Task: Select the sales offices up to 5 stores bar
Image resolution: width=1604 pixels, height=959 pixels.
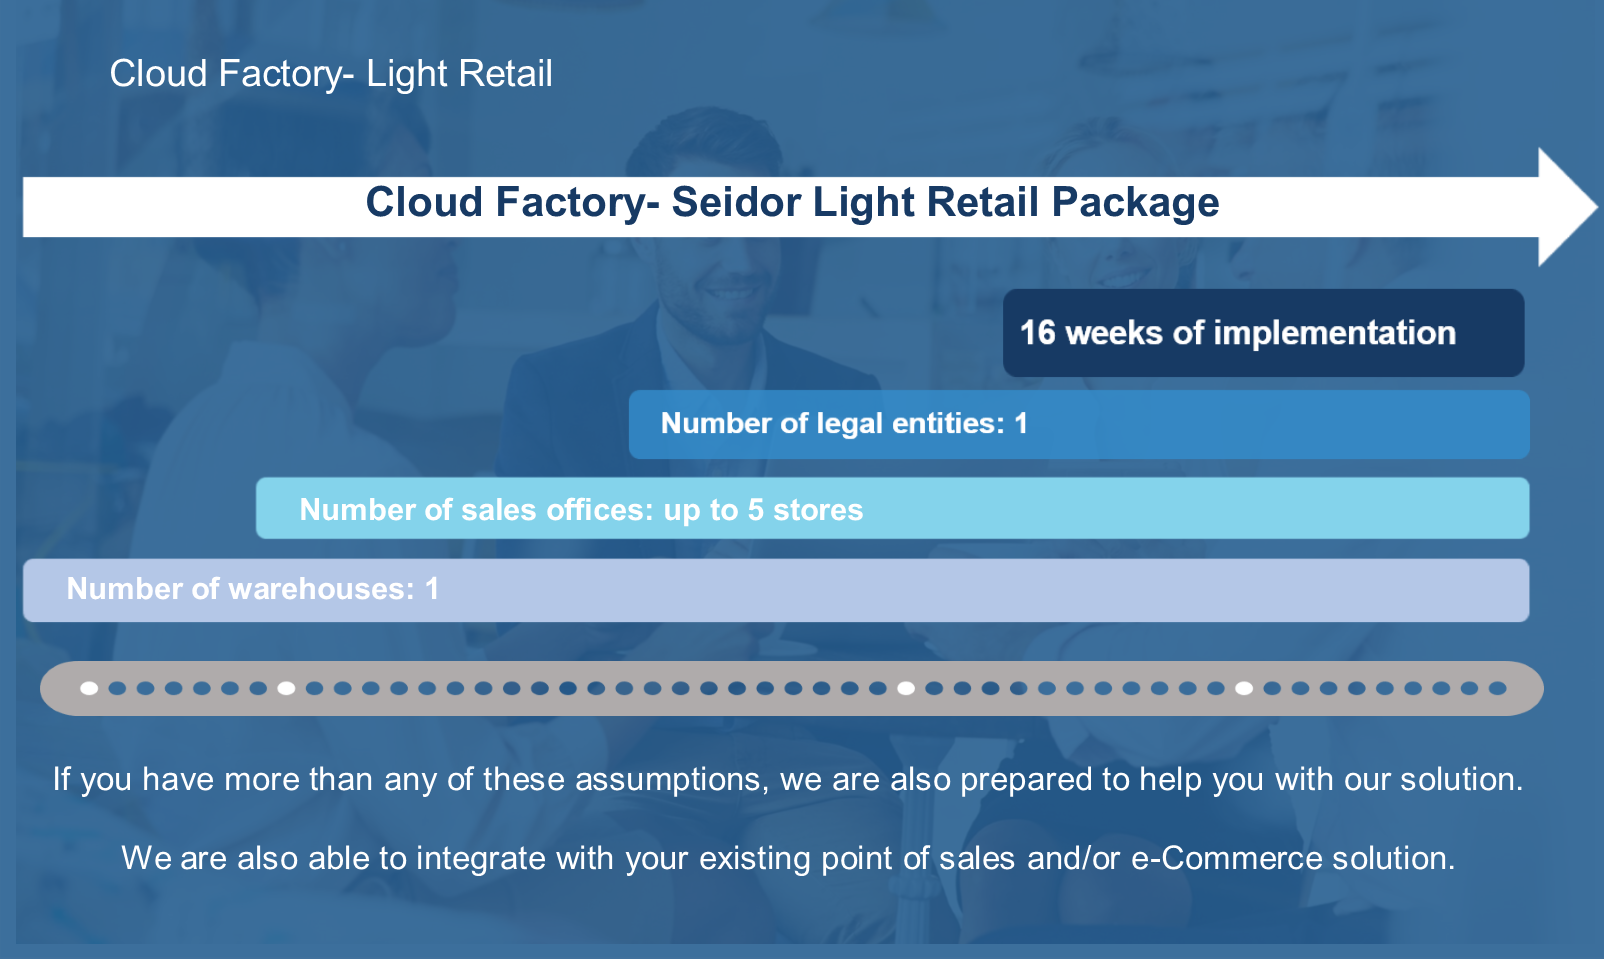Action: (892, 508)
